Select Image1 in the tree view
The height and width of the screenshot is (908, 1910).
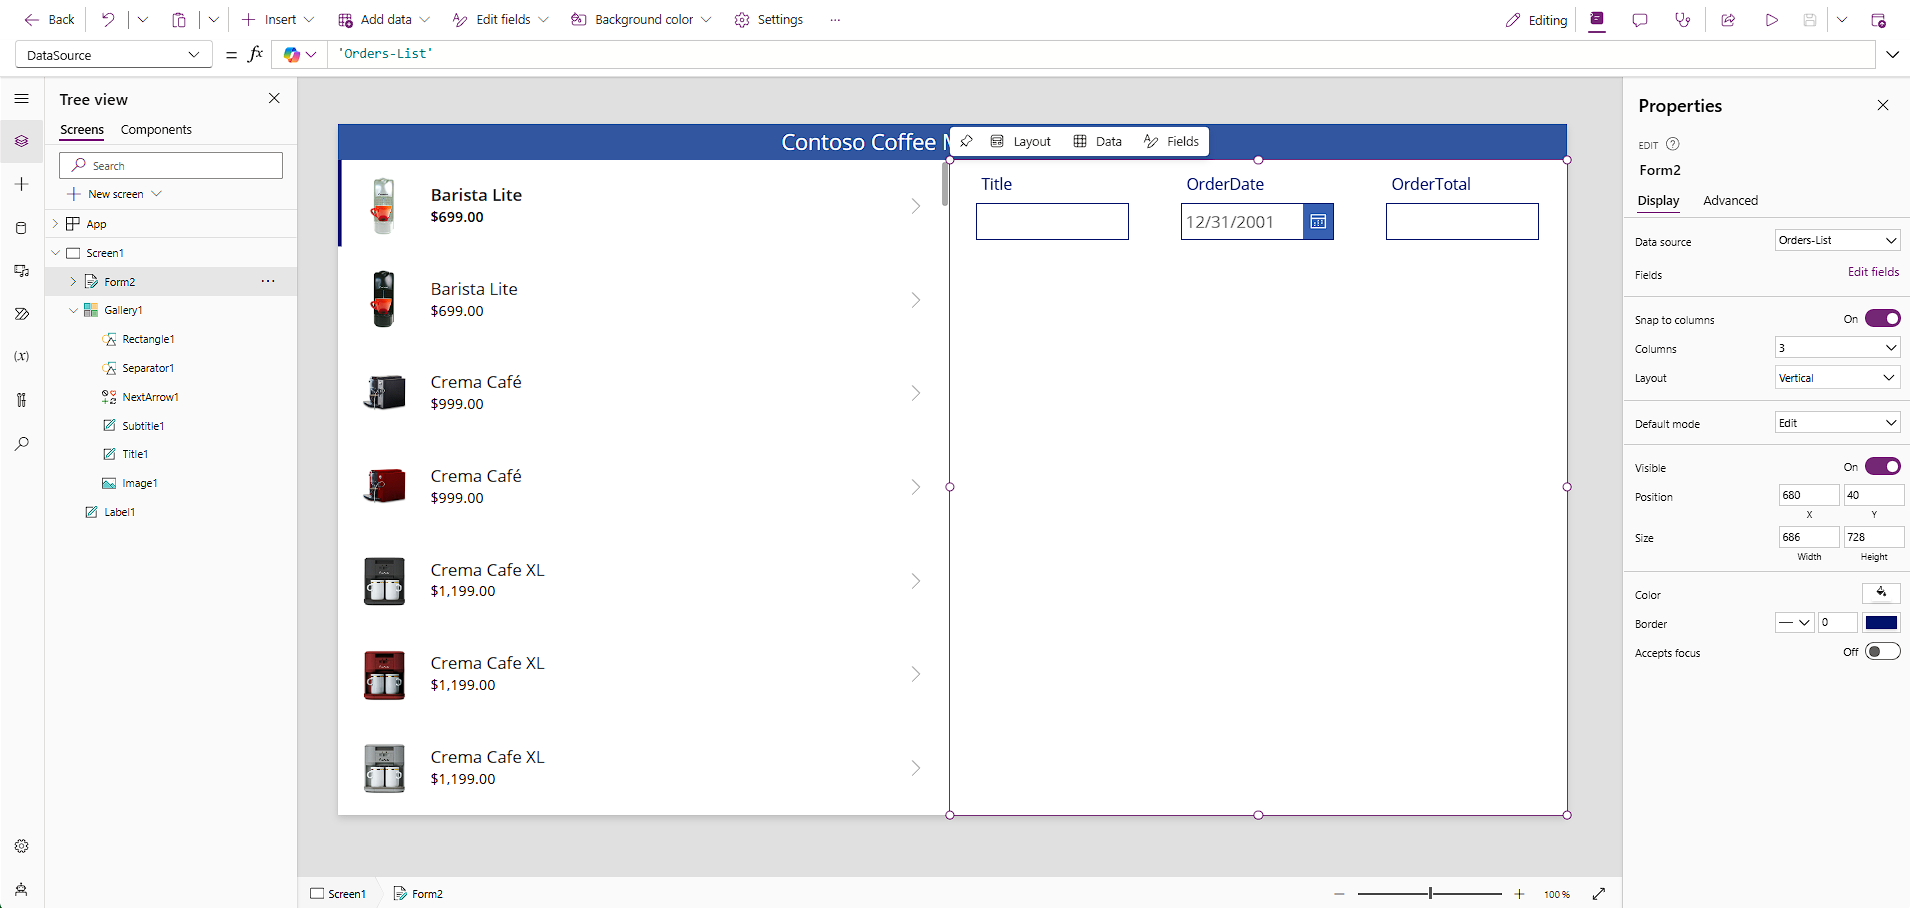pyautogui.click(x=139, y=483)
